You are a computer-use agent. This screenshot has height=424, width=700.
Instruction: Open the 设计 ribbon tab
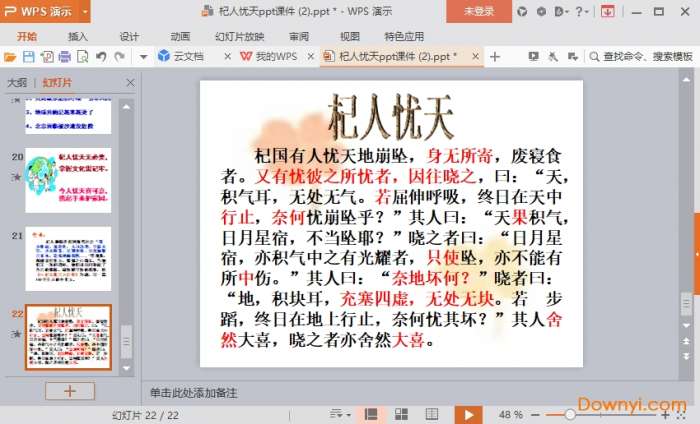[129, 37]
